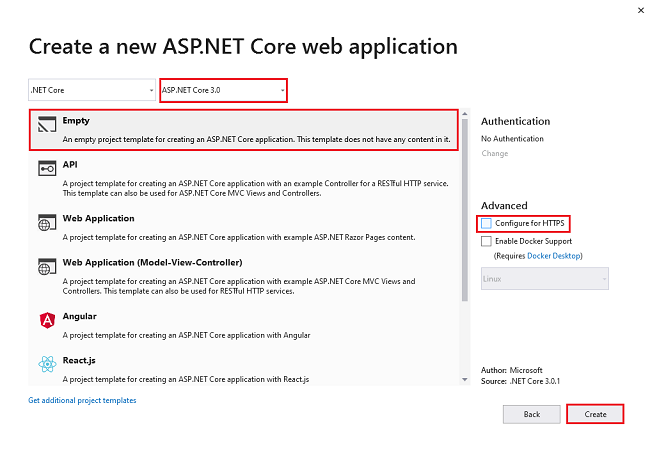Click the Source: .NET Core 3.0.1 text
This screenshot has width=650, height=451.
click(520, 381)
